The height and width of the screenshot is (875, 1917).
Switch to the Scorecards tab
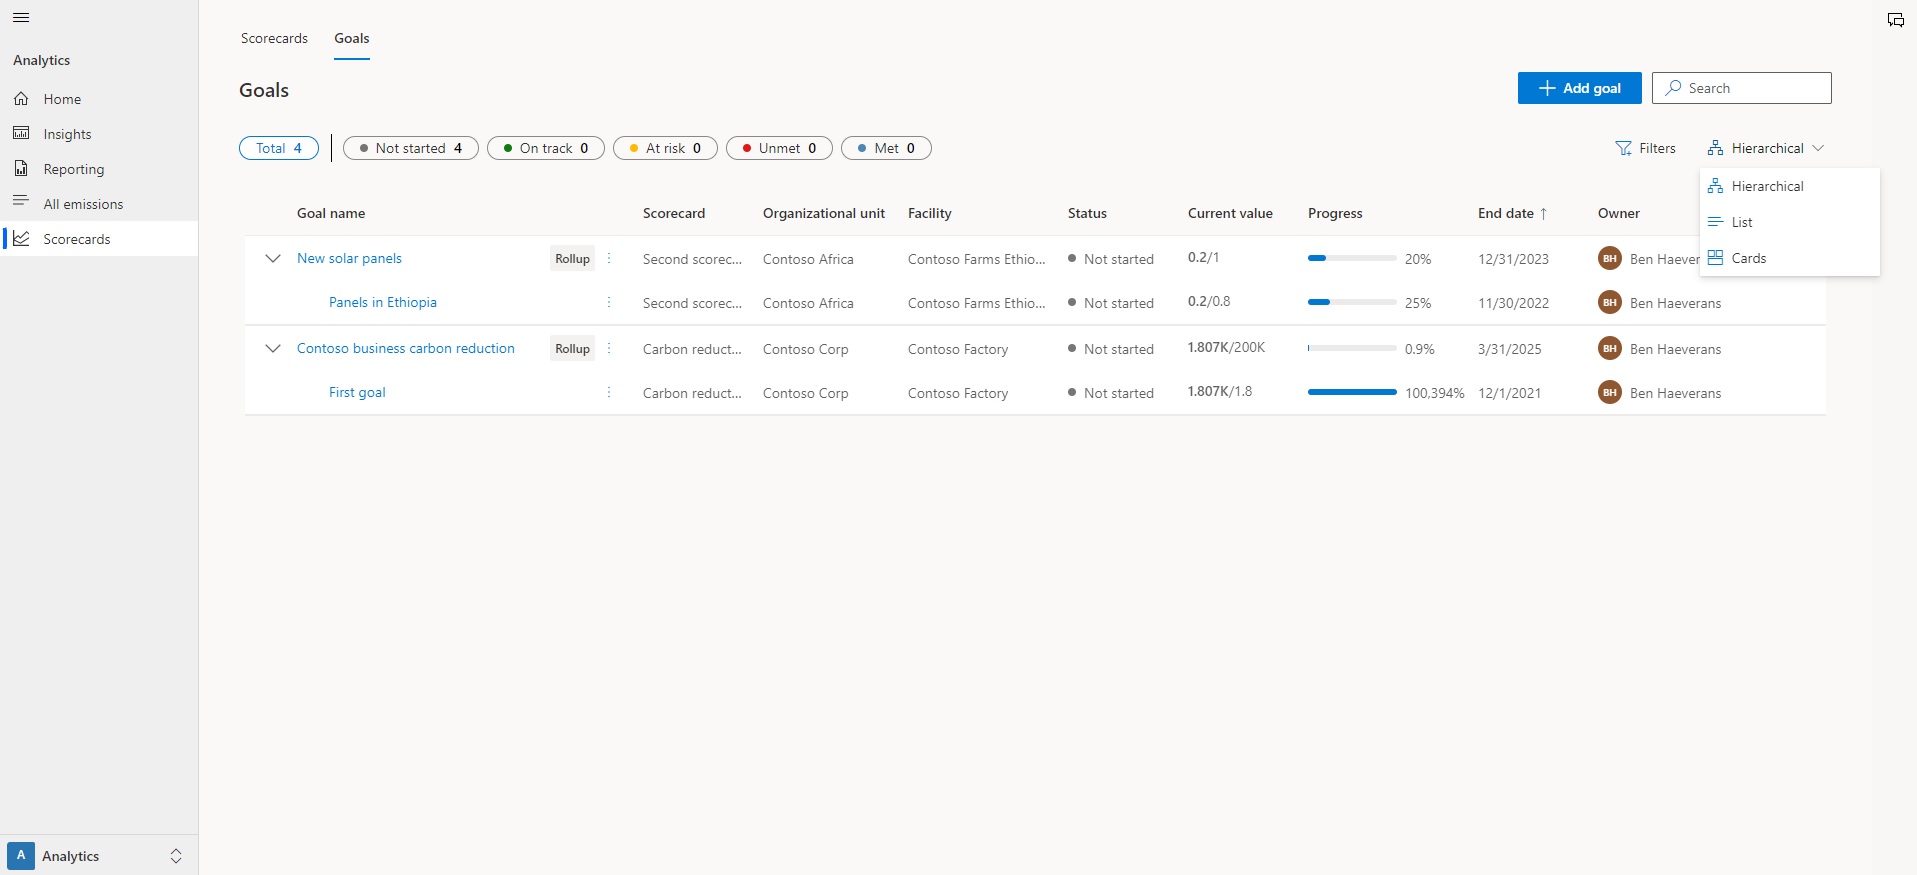274,38
